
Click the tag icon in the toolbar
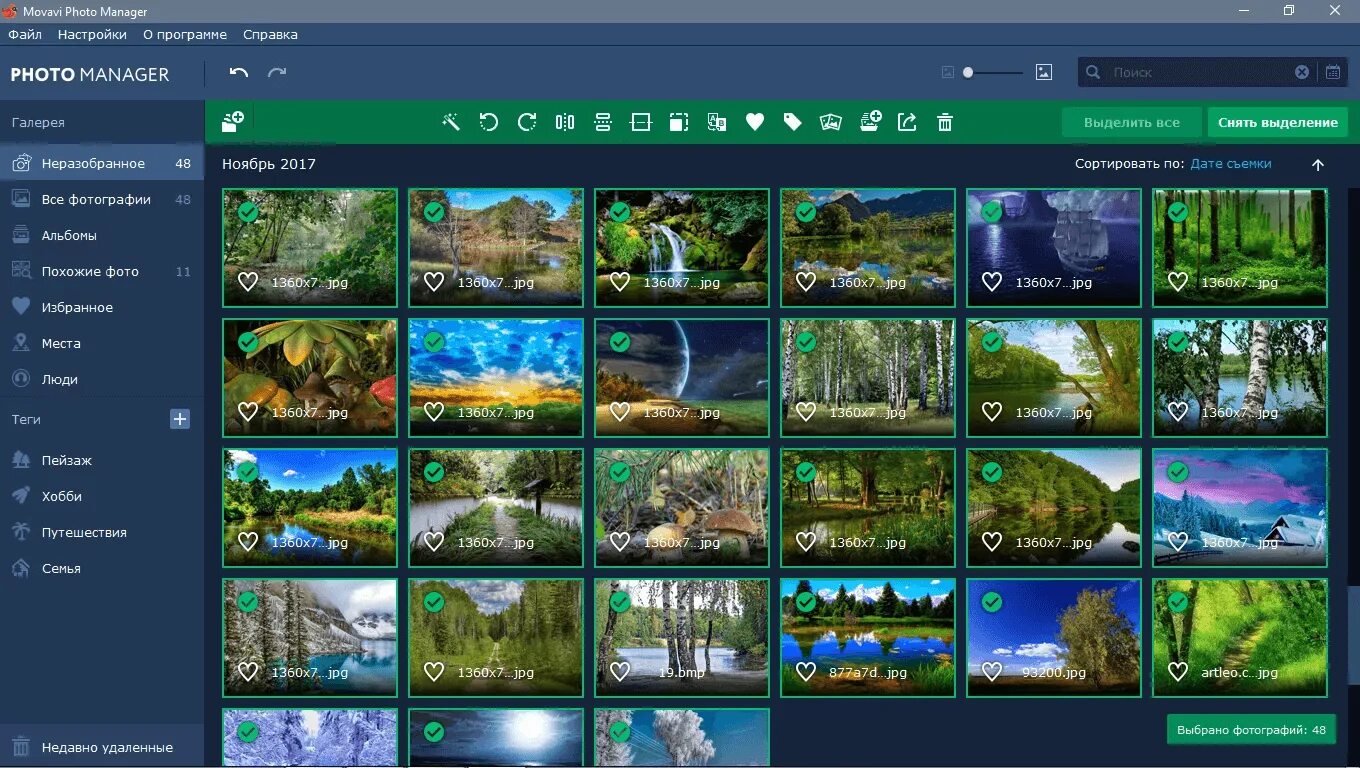pos(793,122)
